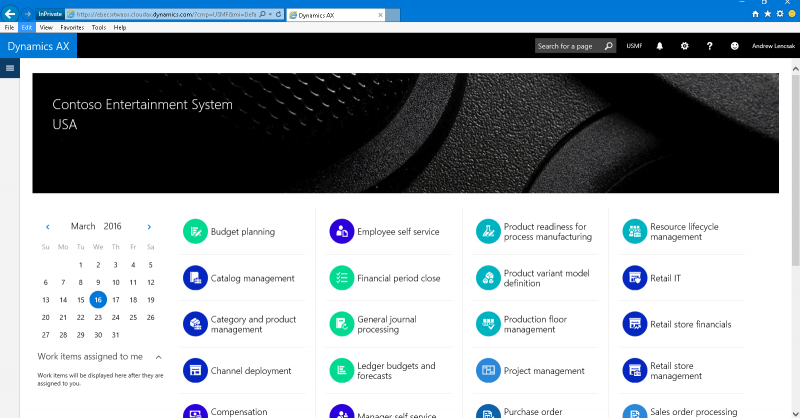The height and width of the screenshot is (418, 800).
Task: Open Production floor management icon
Action: coord(488,324)
